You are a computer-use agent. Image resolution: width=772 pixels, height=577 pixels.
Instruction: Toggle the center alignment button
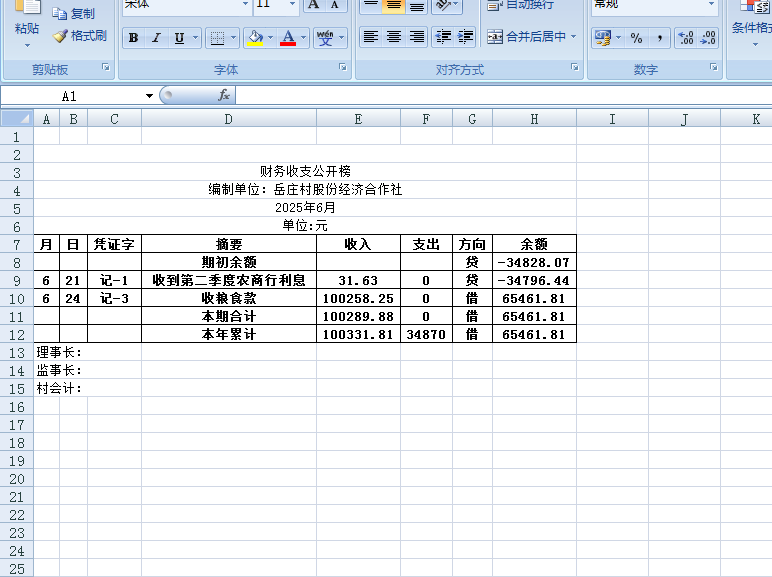394,37
